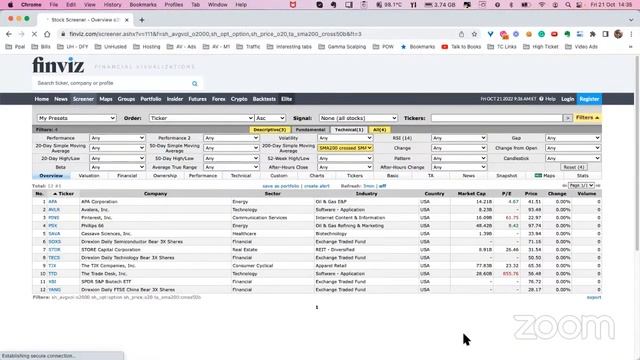Turn refresh off link
Image resolution: width=640 pixels, height=360 pixels.
coord(382,186)
